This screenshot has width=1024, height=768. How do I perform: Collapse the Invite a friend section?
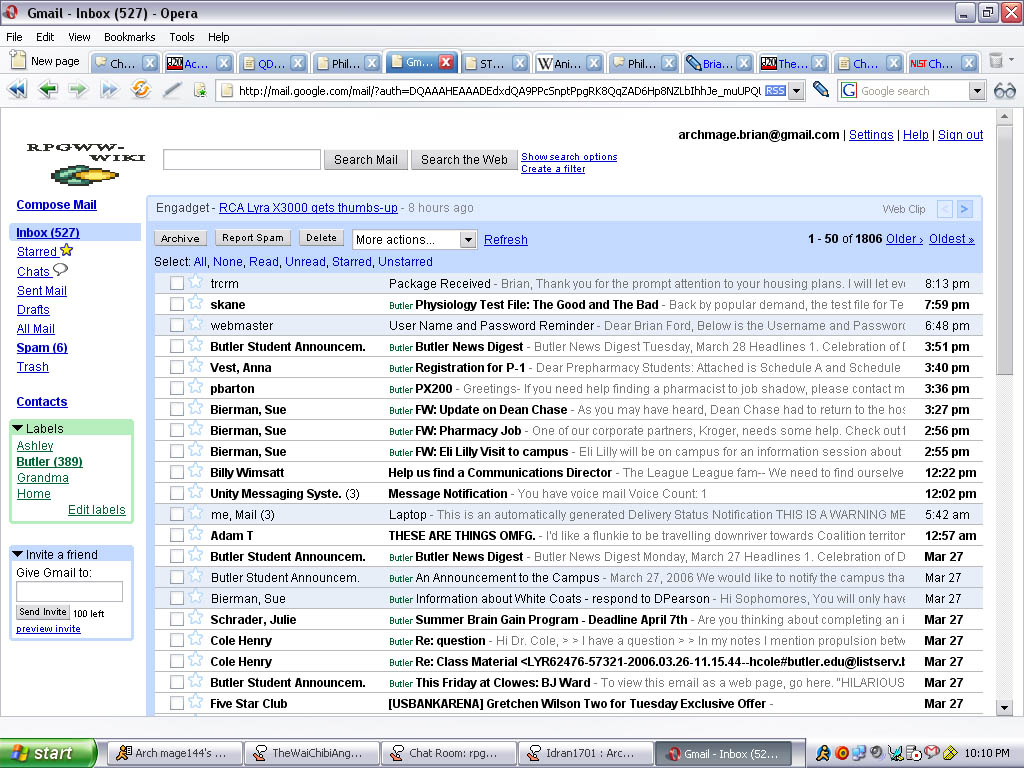click(18, 554)
